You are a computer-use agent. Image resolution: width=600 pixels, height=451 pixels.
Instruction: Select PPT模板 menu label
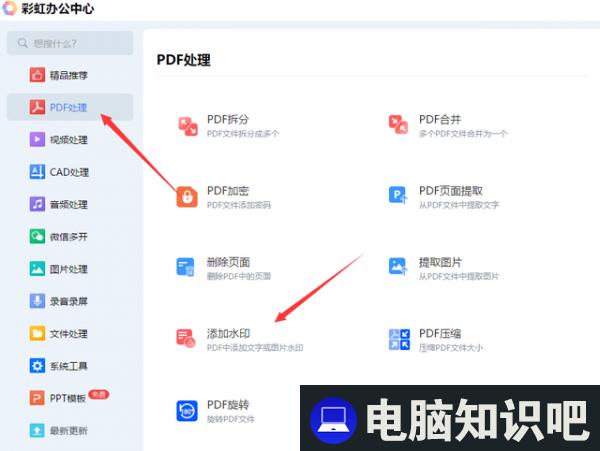[x=68, y=398]
